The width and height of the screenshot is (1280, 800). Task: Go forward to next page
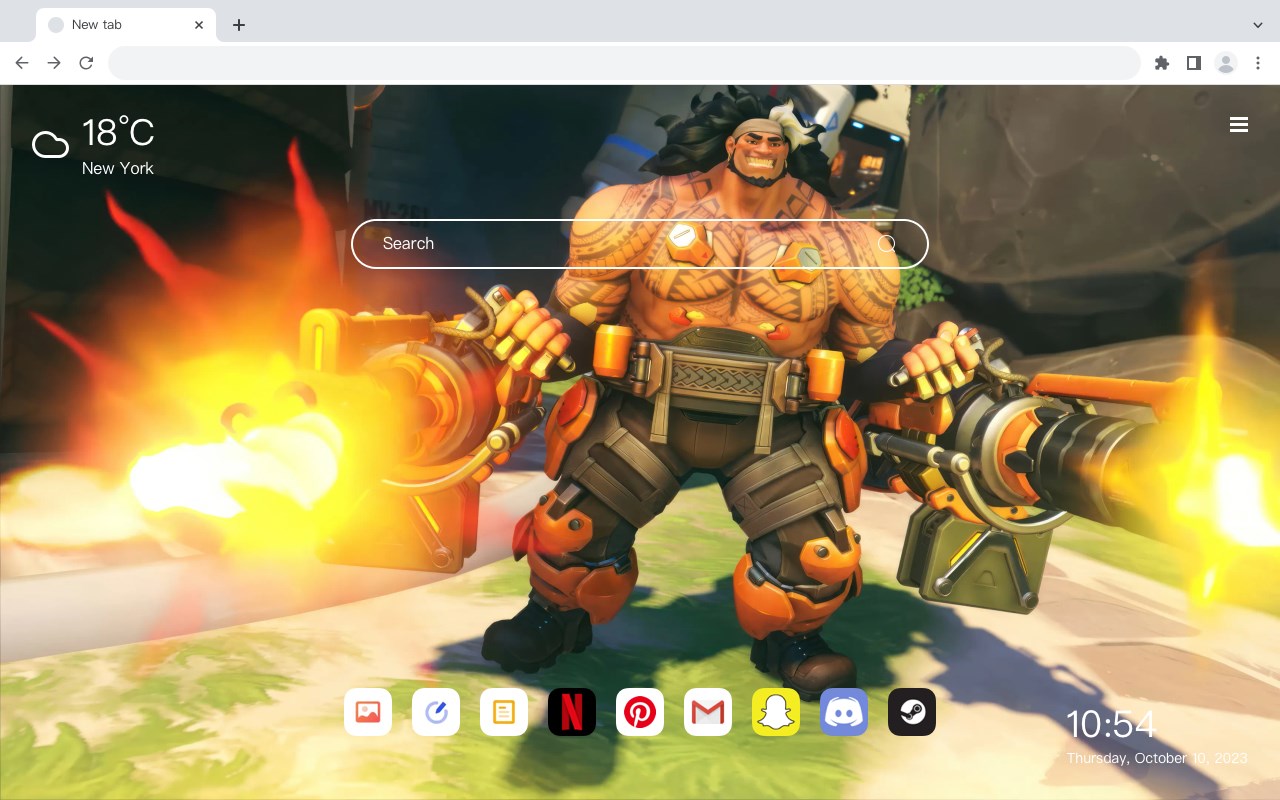54,63
